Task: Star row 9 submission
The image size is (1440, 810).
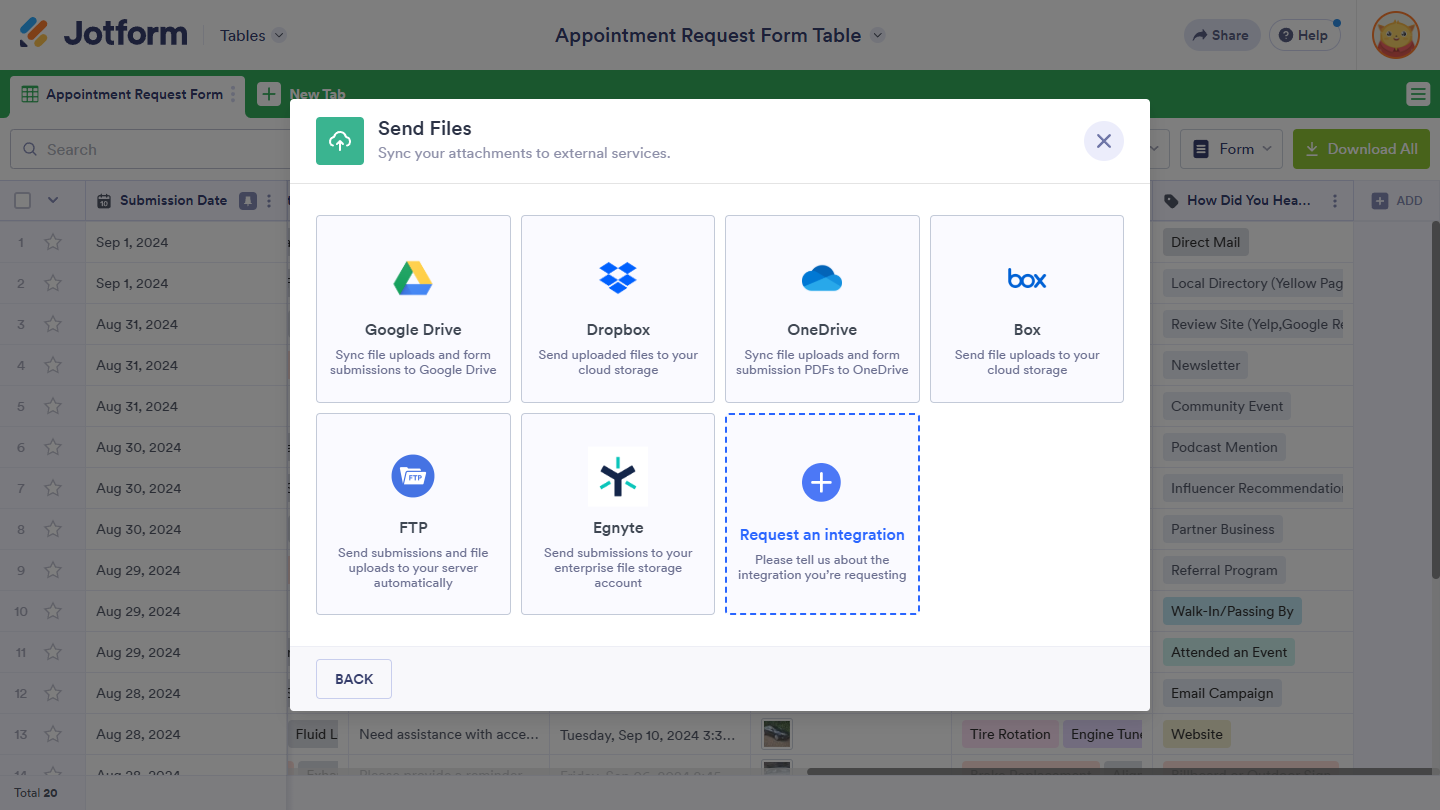Action: pos(53,570)
